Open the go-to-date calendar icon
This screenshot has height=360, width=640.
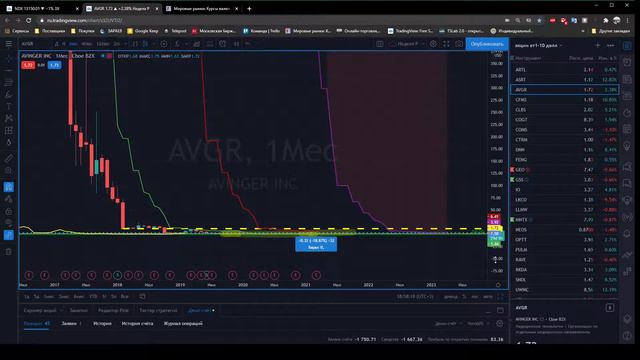pos(142,296)
